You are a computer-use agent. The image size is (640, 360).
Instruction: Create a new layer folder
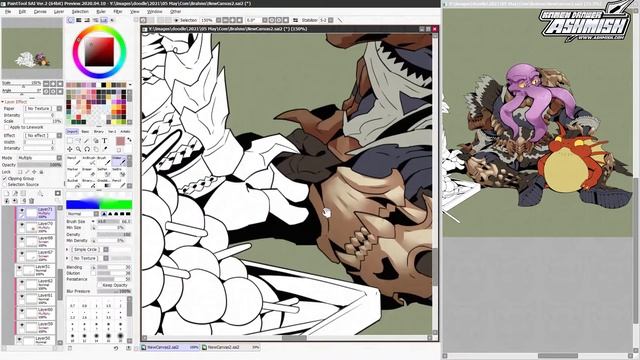click(23, 193)
